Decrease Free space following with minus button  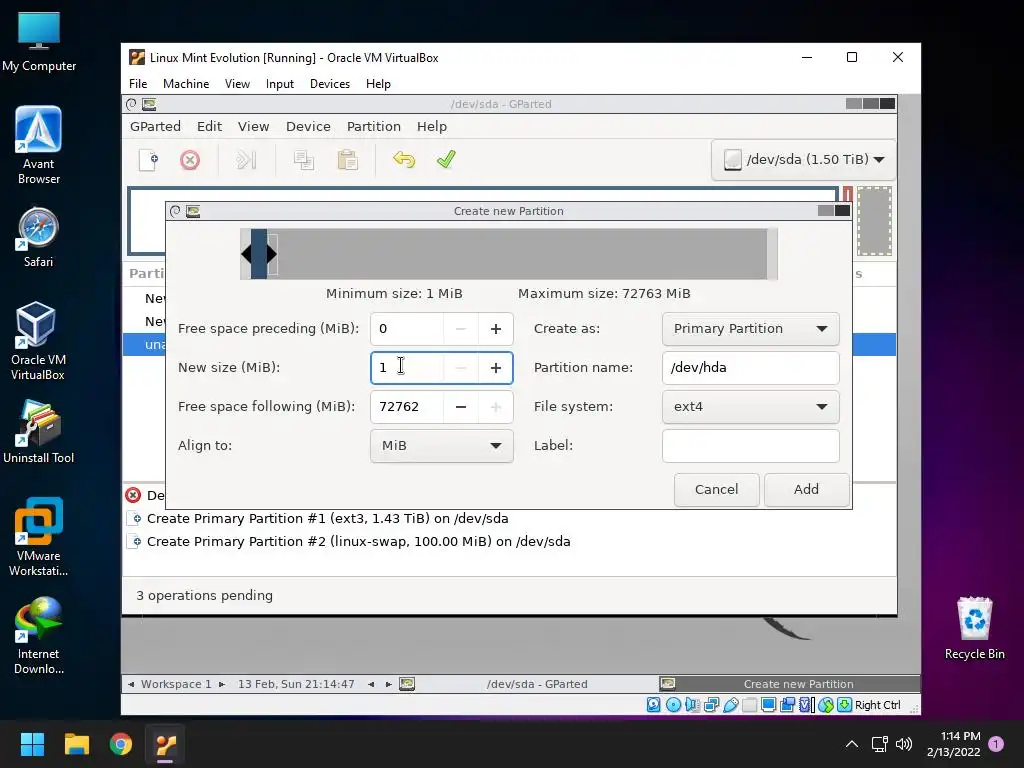click(460, 406)
